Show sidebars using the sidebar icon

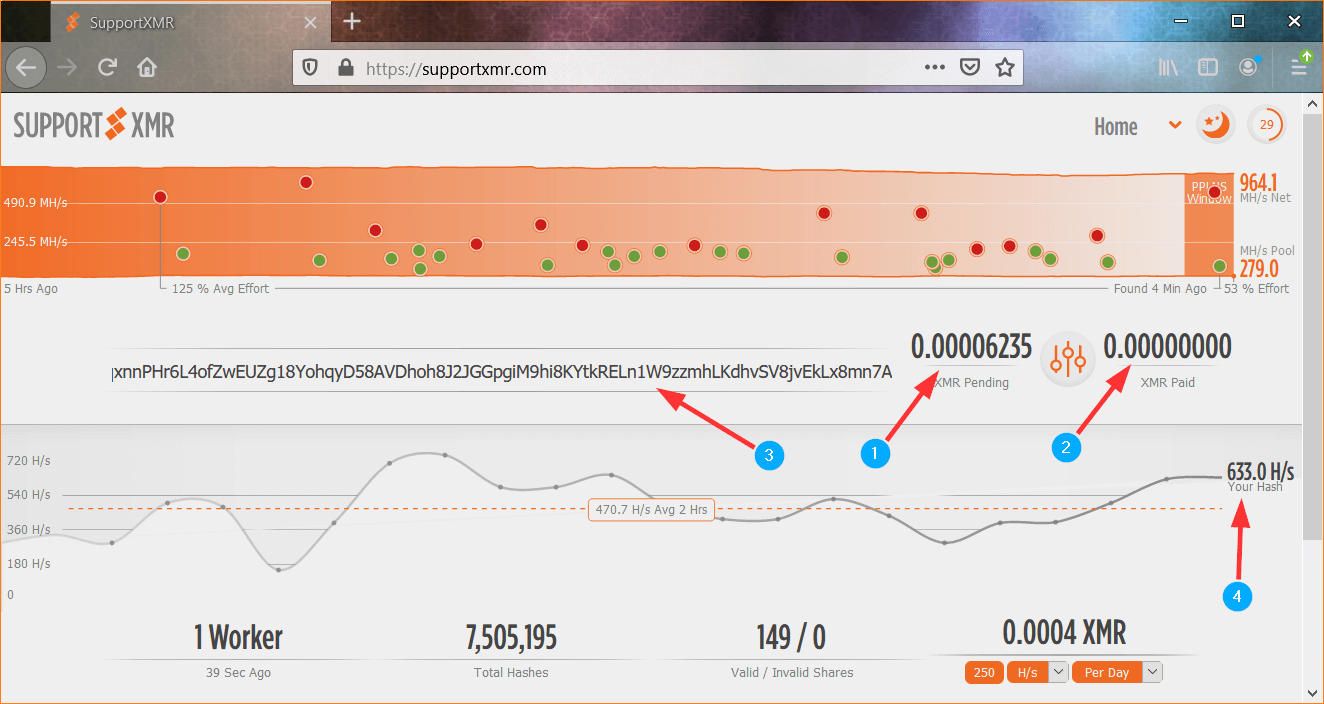tap(1208, 68)
